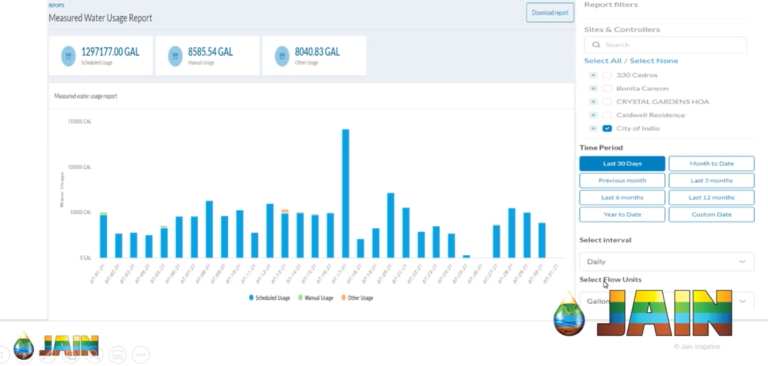The height and width of the screenshot is (366, 768).
Task: Open the Select Flow Units dropdown arrow
Action: pos(743,301)
